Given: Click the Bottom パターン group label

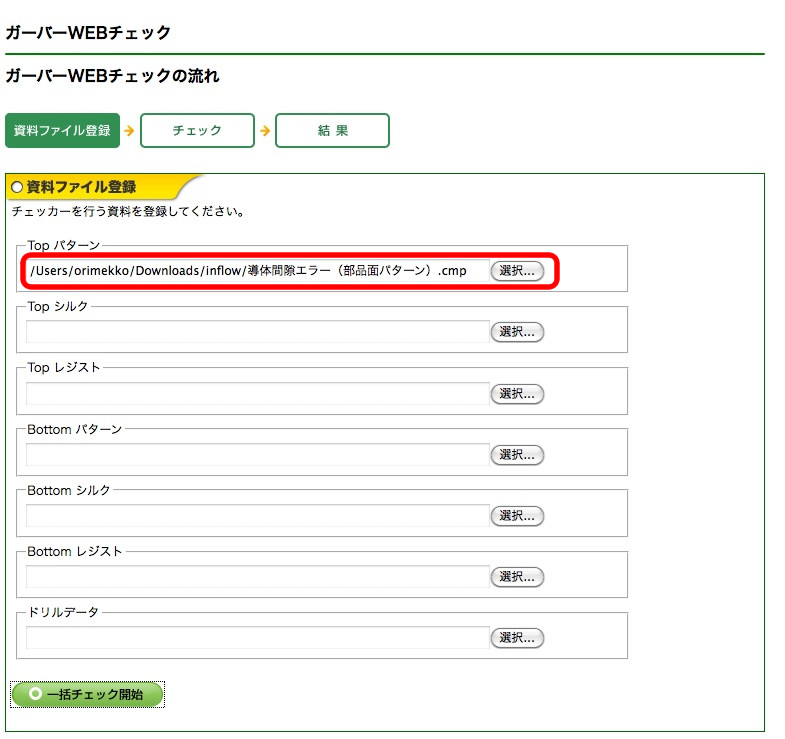Looking at the screenshot, I should click(75, 430).
